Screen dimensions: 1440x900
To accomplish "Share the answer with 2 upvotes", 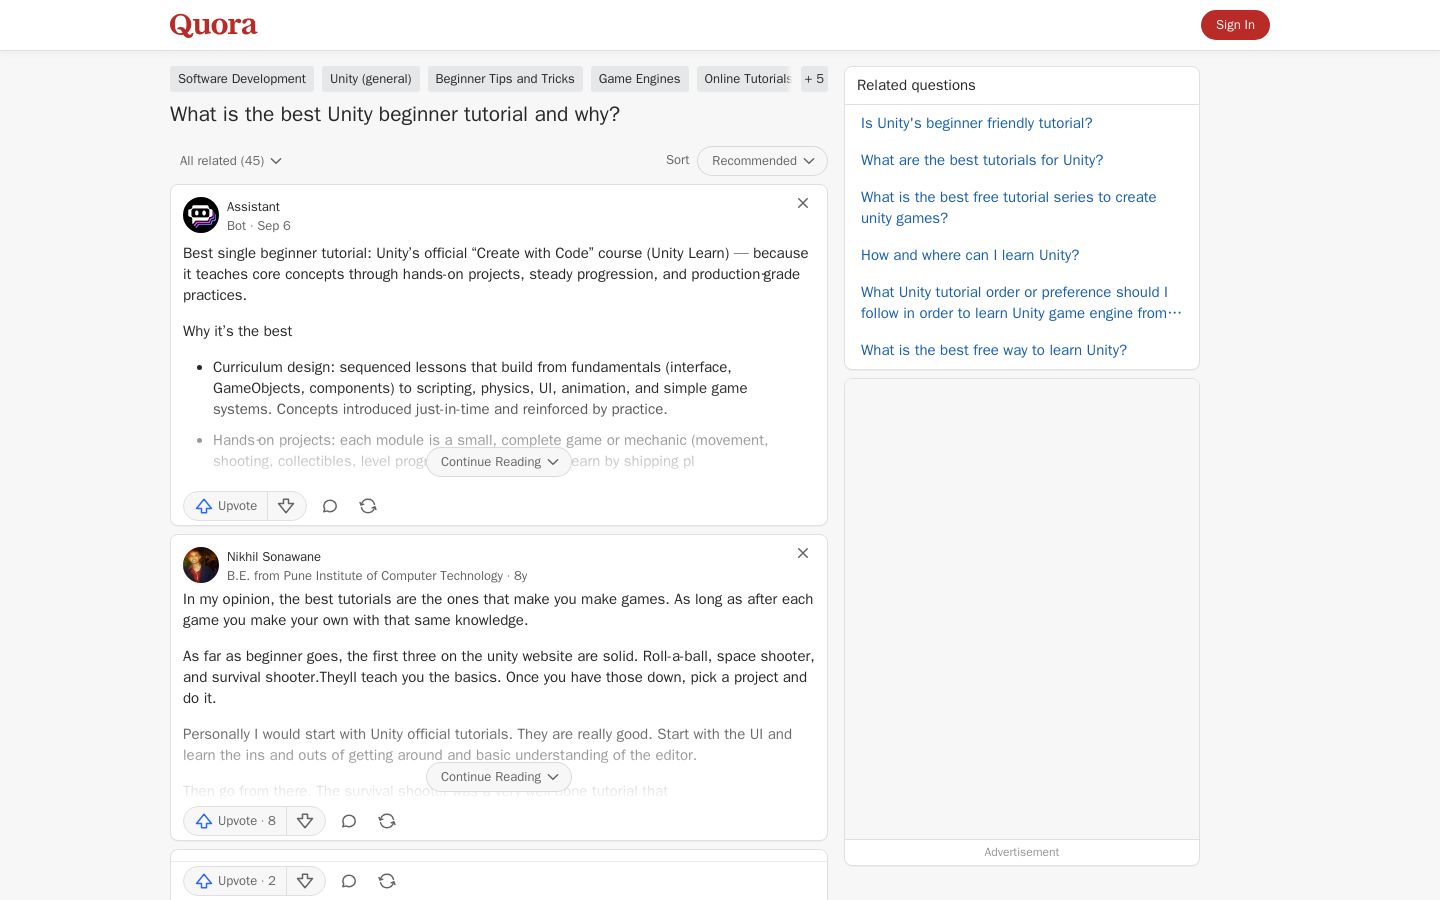I will pyautogui.click(x=387, y=881).
